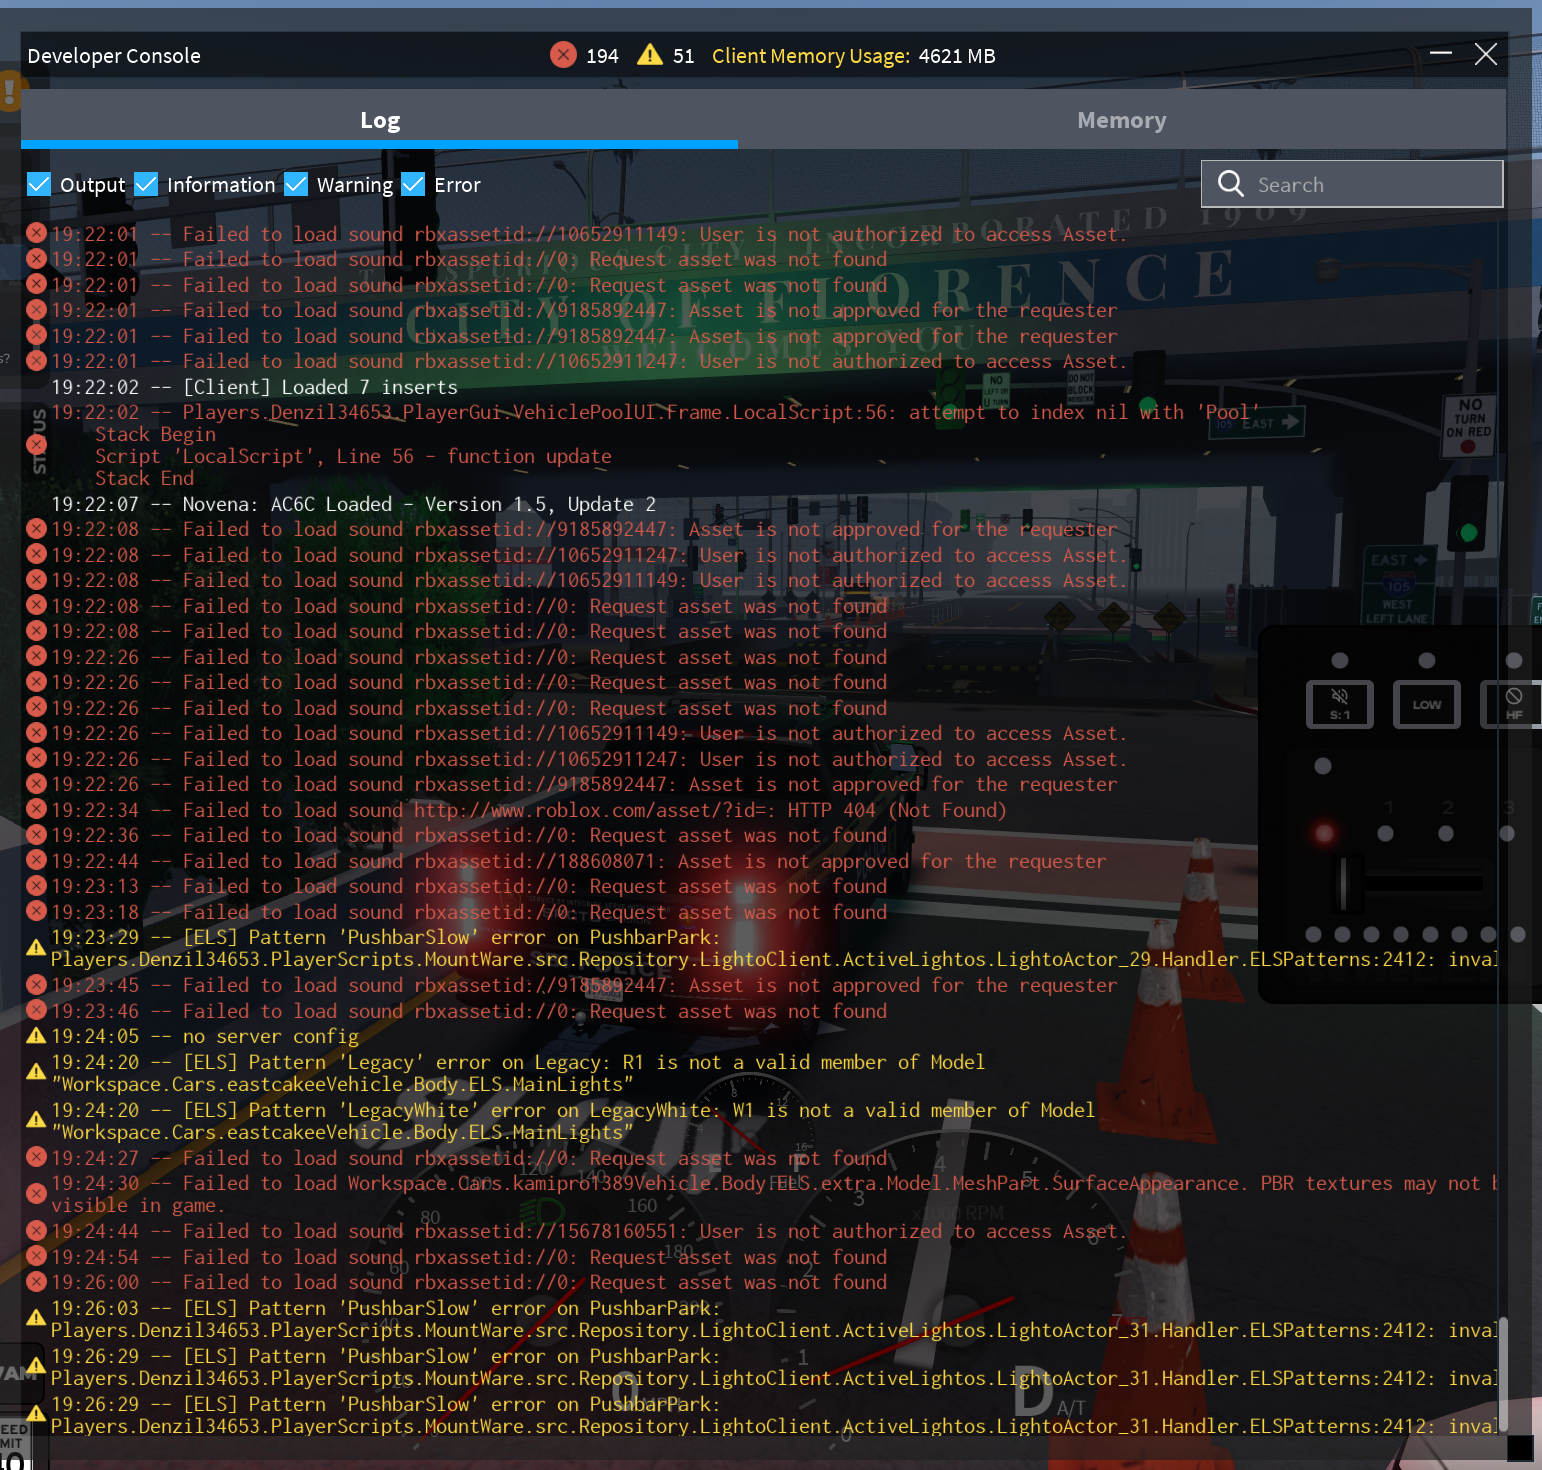
Task: Toggle the Information filter checkbox
Action: [146, 184]
